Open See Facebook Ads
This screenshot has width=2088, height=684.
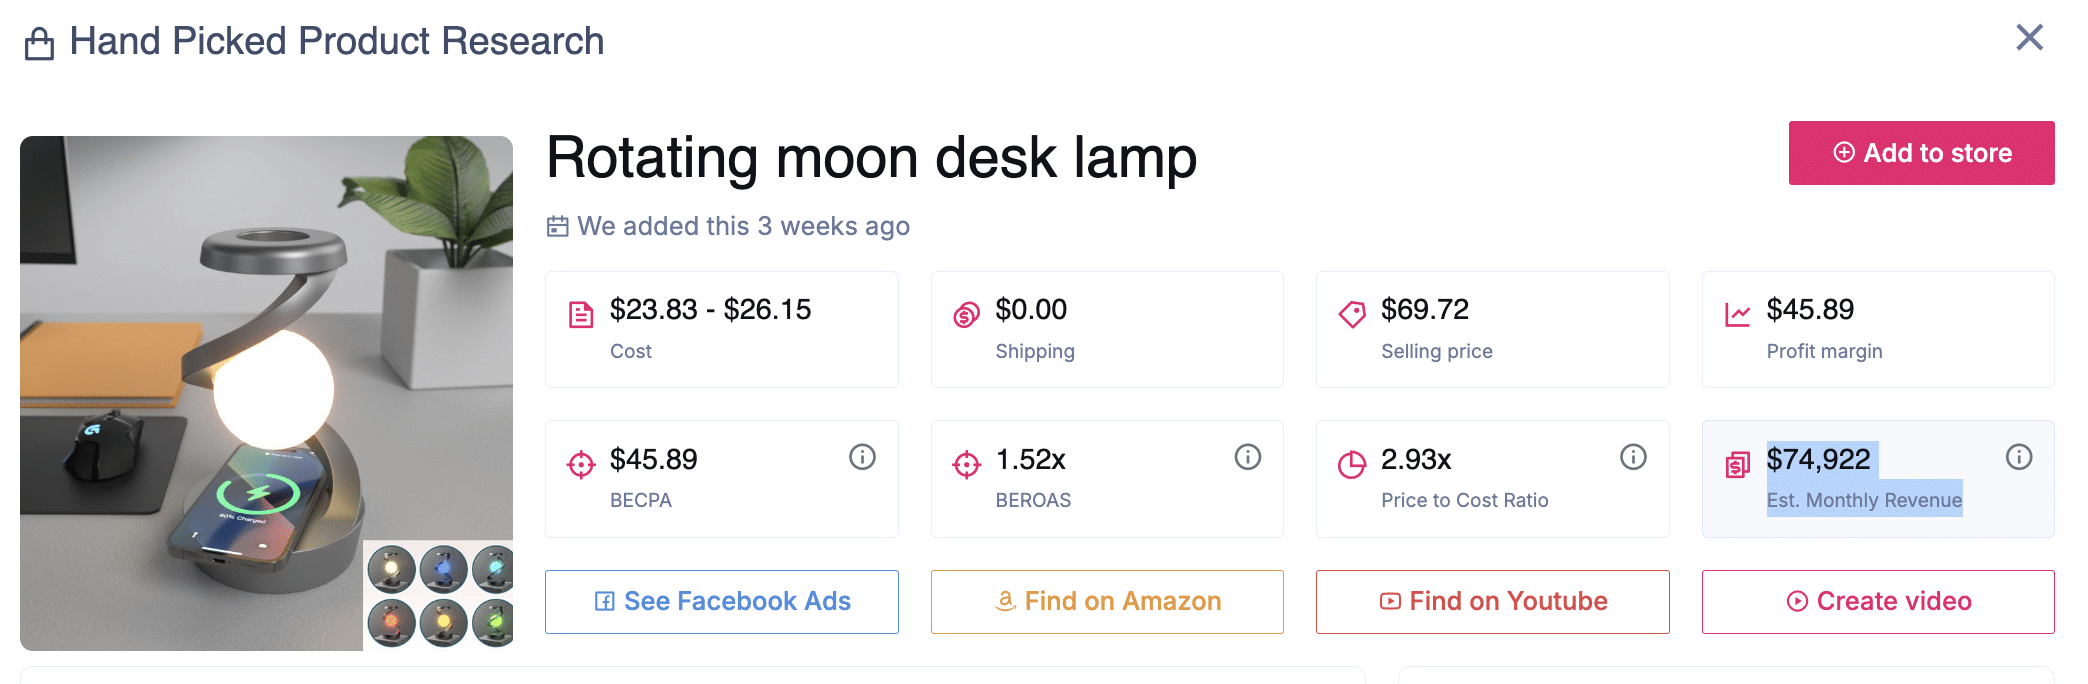point(721,601)
